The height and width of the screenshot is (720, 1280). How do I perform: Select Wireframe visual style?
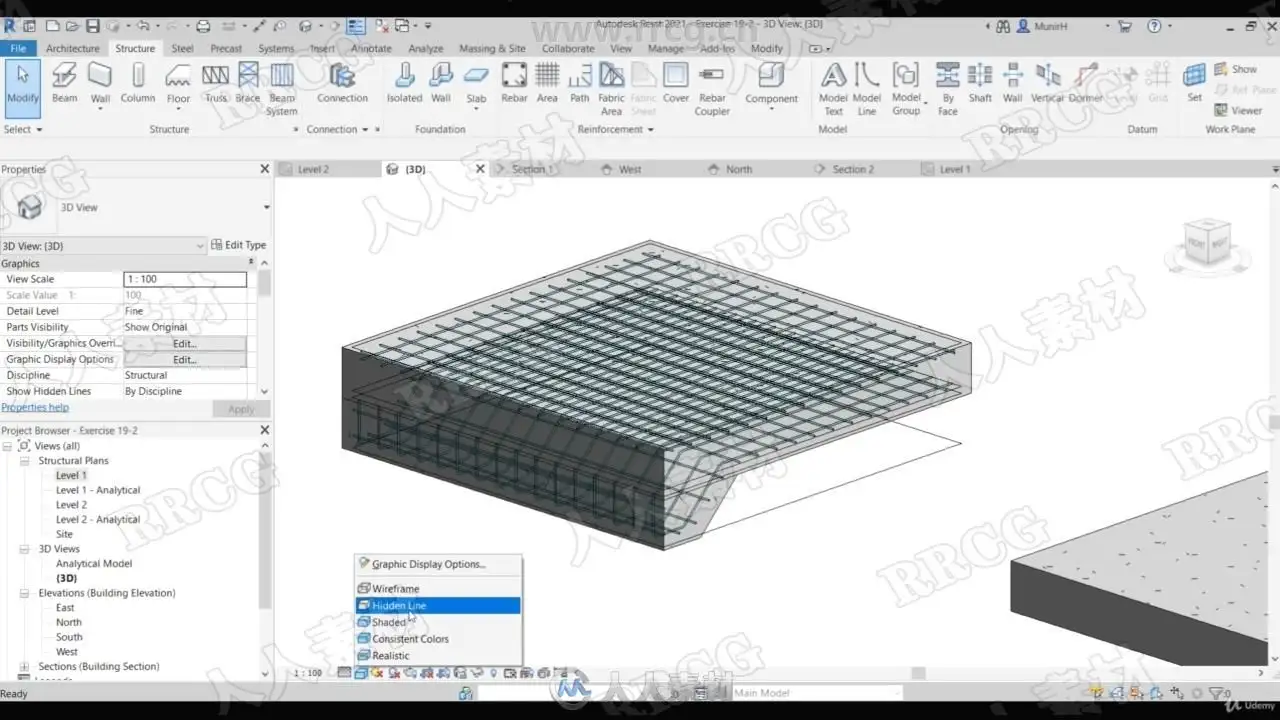(438, 589)
